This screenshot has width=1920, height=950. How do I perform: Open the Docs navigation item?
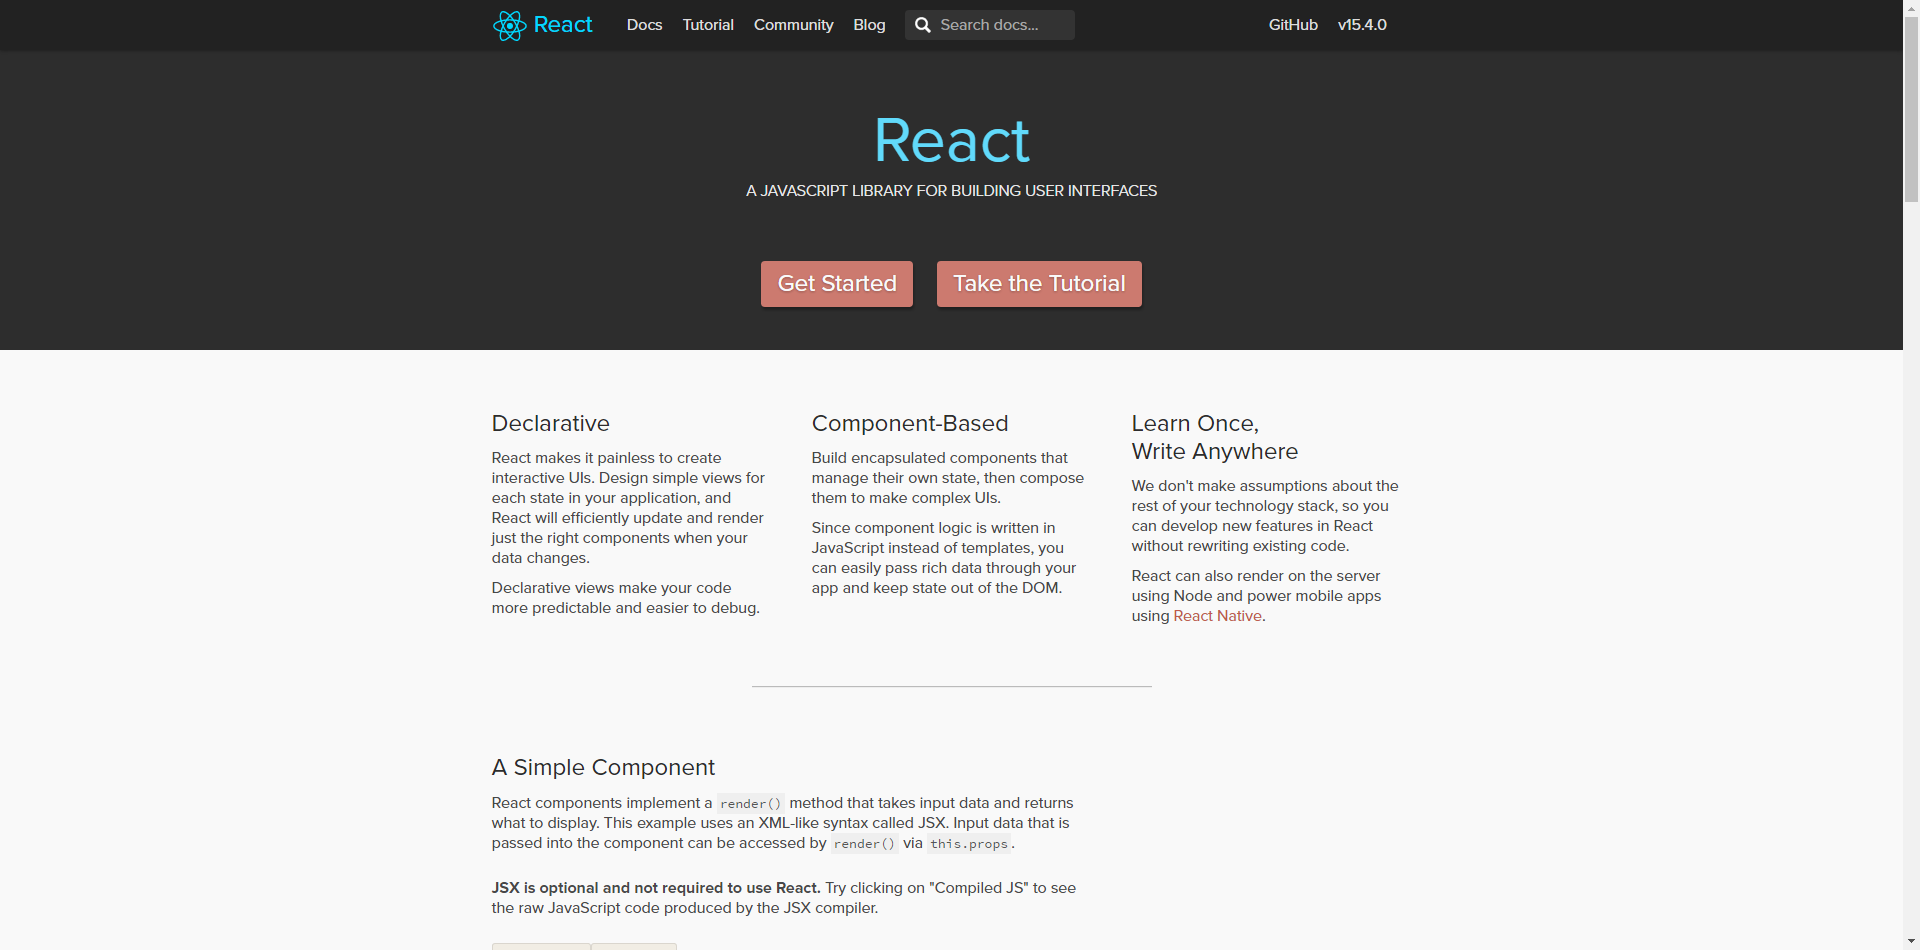pos(644,25)
